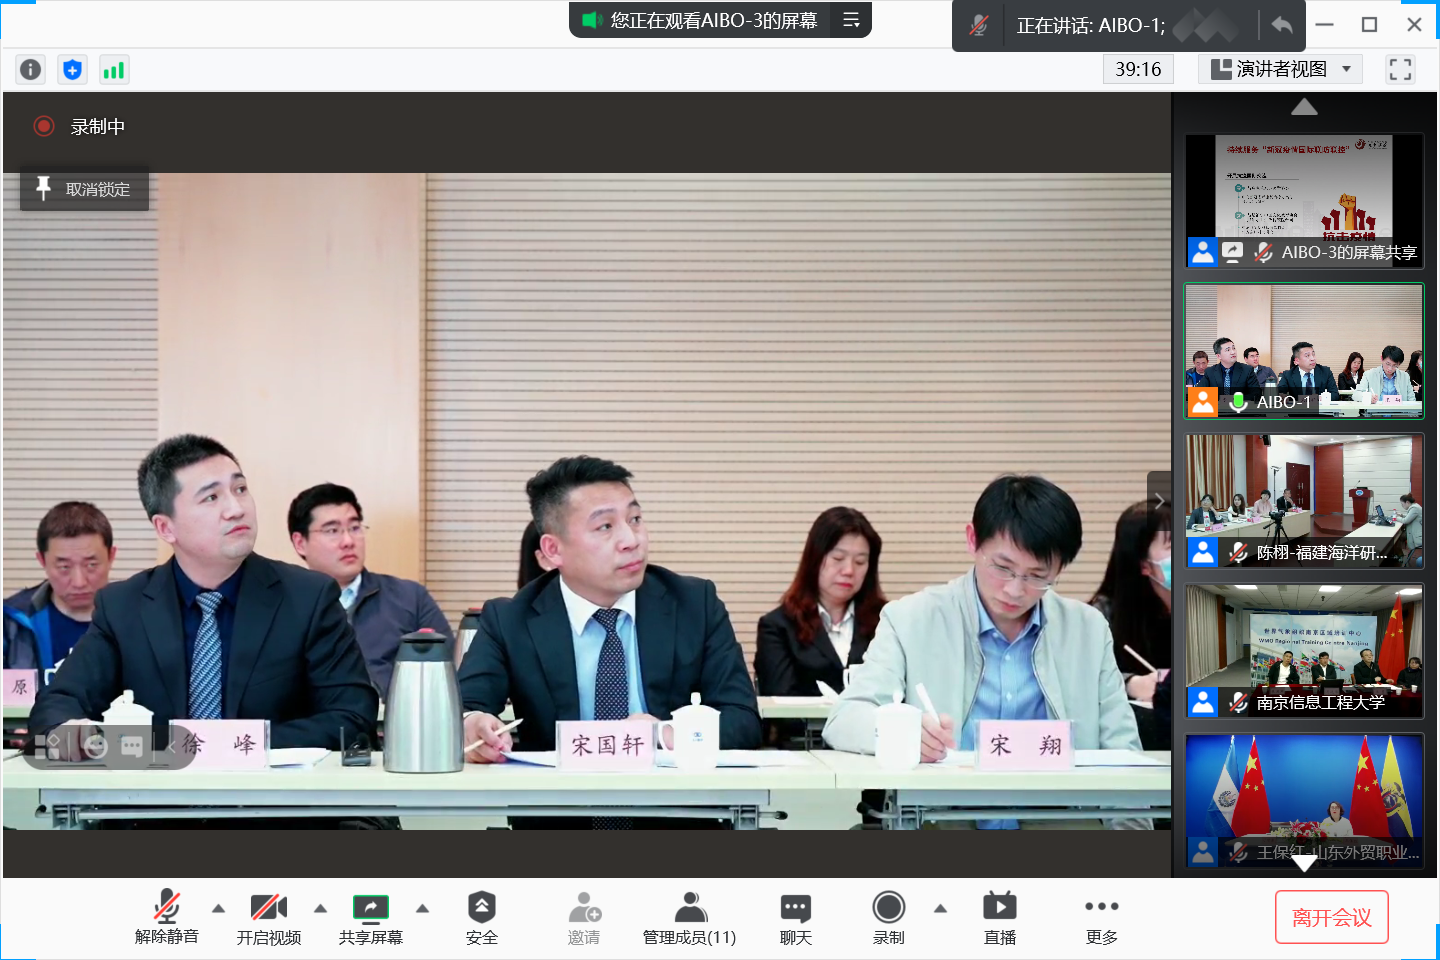The image size is (1440, 960).
Task: Select 南京信息工程大学 video thumbnail
Action: (1304, 651)
